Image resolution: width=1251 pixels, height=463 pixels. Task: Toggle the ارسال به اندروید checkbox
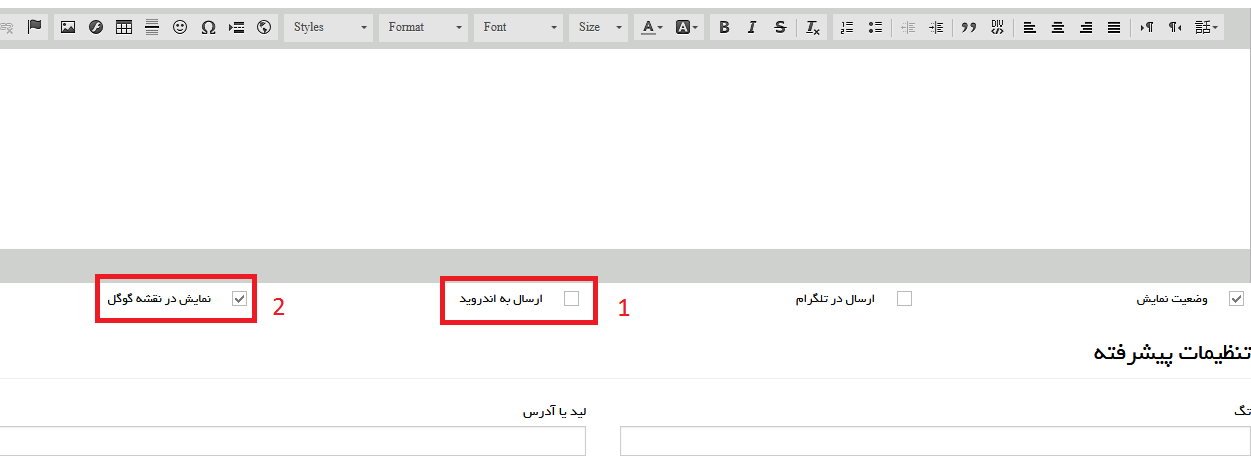[x=571, y=298]
